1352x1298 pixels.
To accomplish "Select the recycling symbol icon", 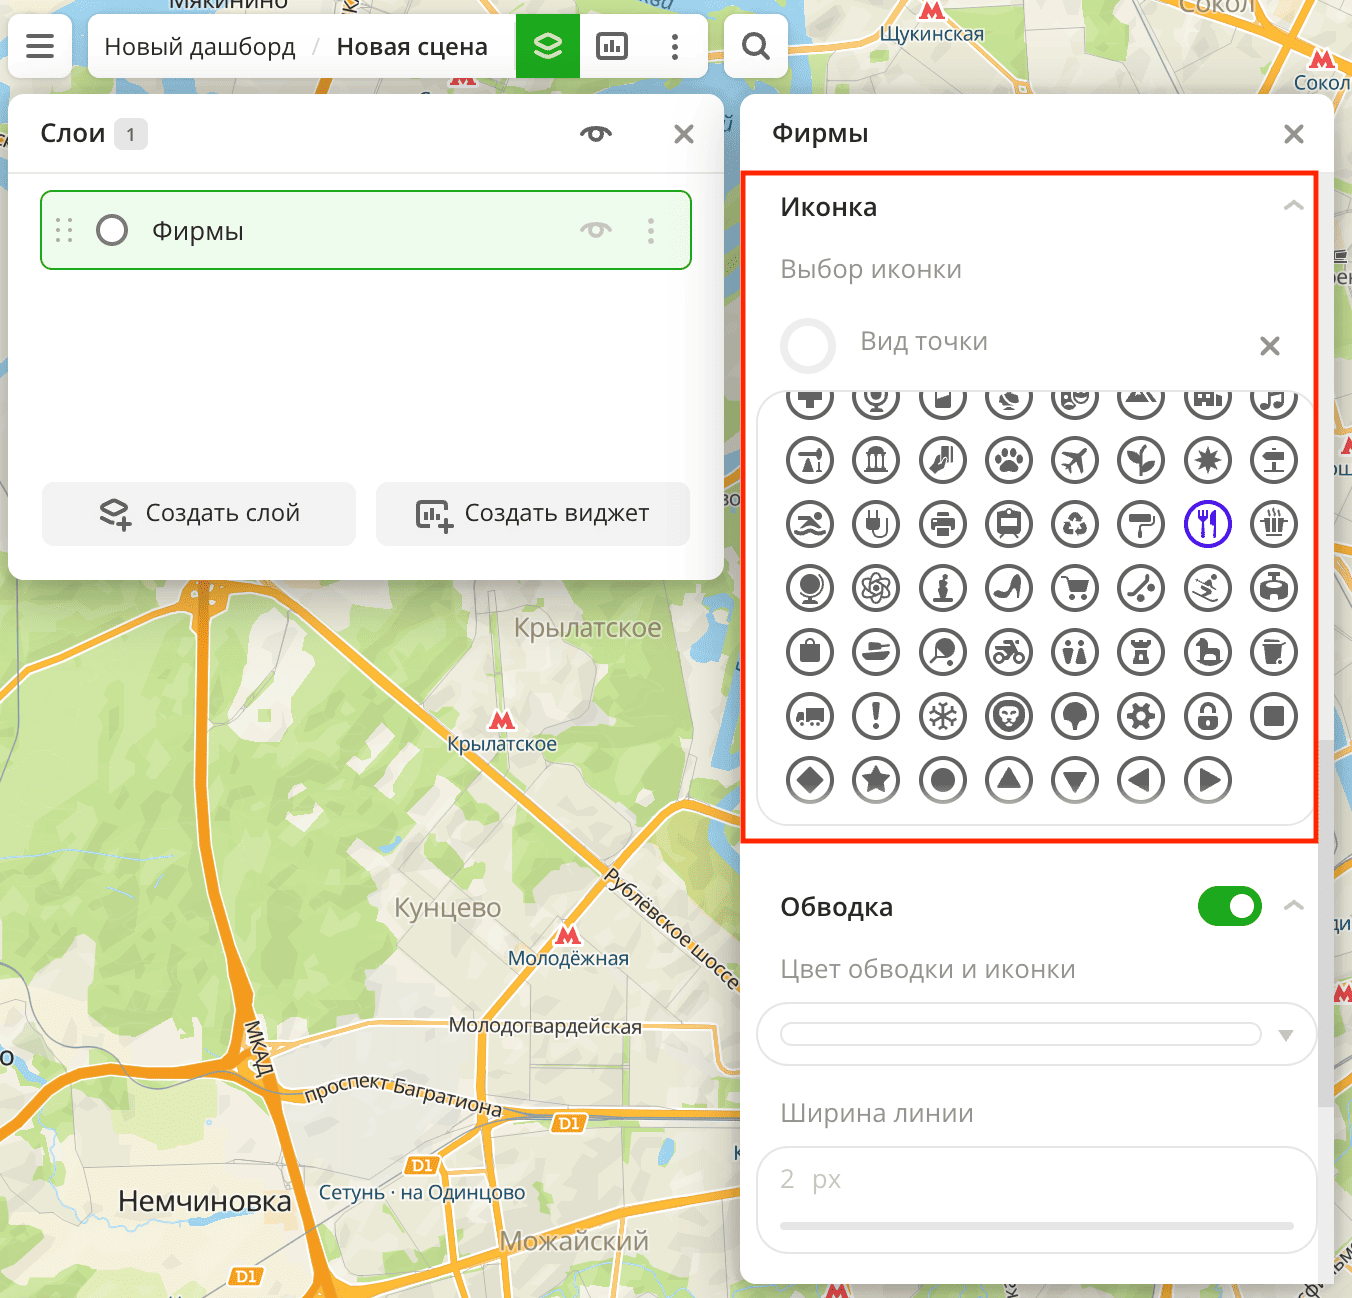I will pyautogui.click(x=1075, y=523).
